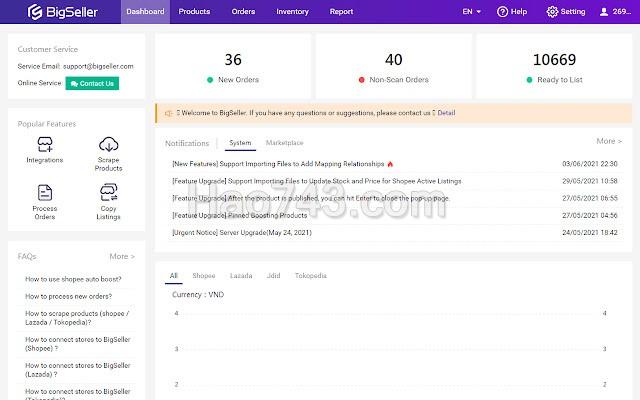Open Urgent Notice Server Upgrade May 24 notice
Image resolution: width=640 pixels, height=400 pixels.
click(242, 233)
